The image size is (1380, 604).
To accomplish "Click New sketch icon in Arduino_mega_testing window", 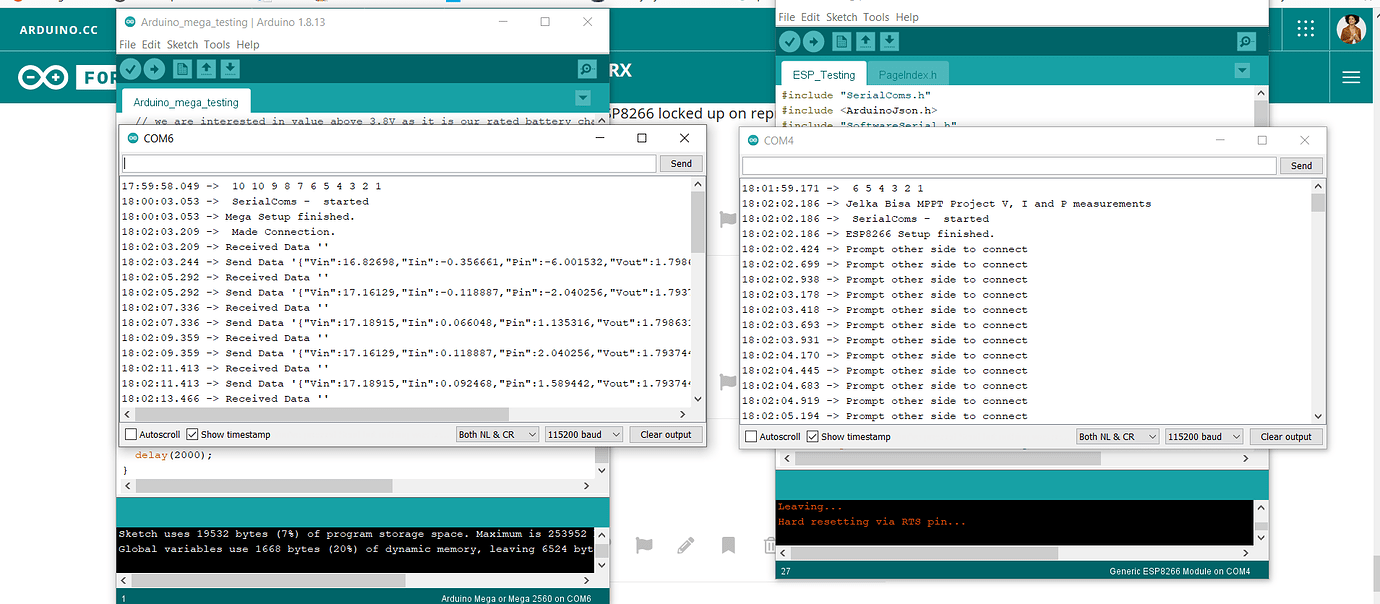I will click(182, 68).
